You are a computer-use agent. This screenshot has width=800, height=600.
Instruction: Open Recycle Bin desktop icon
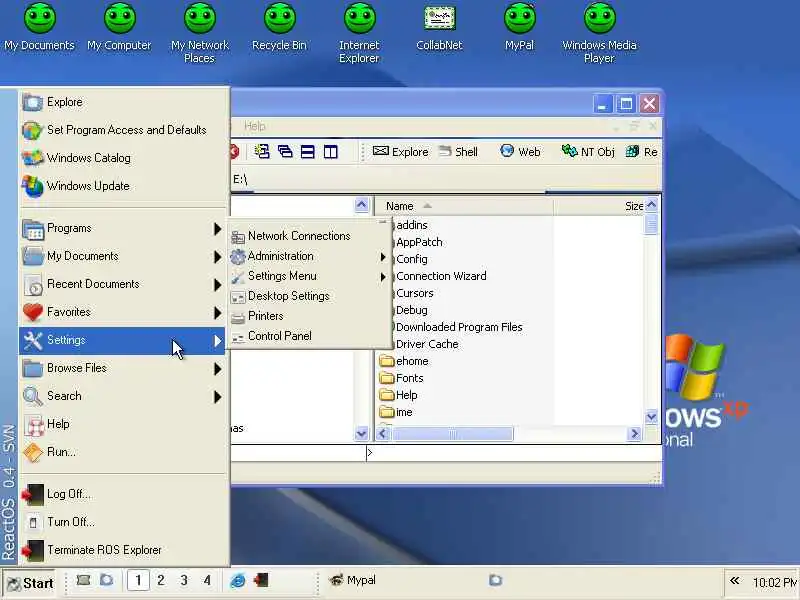(x=279, y=27)
